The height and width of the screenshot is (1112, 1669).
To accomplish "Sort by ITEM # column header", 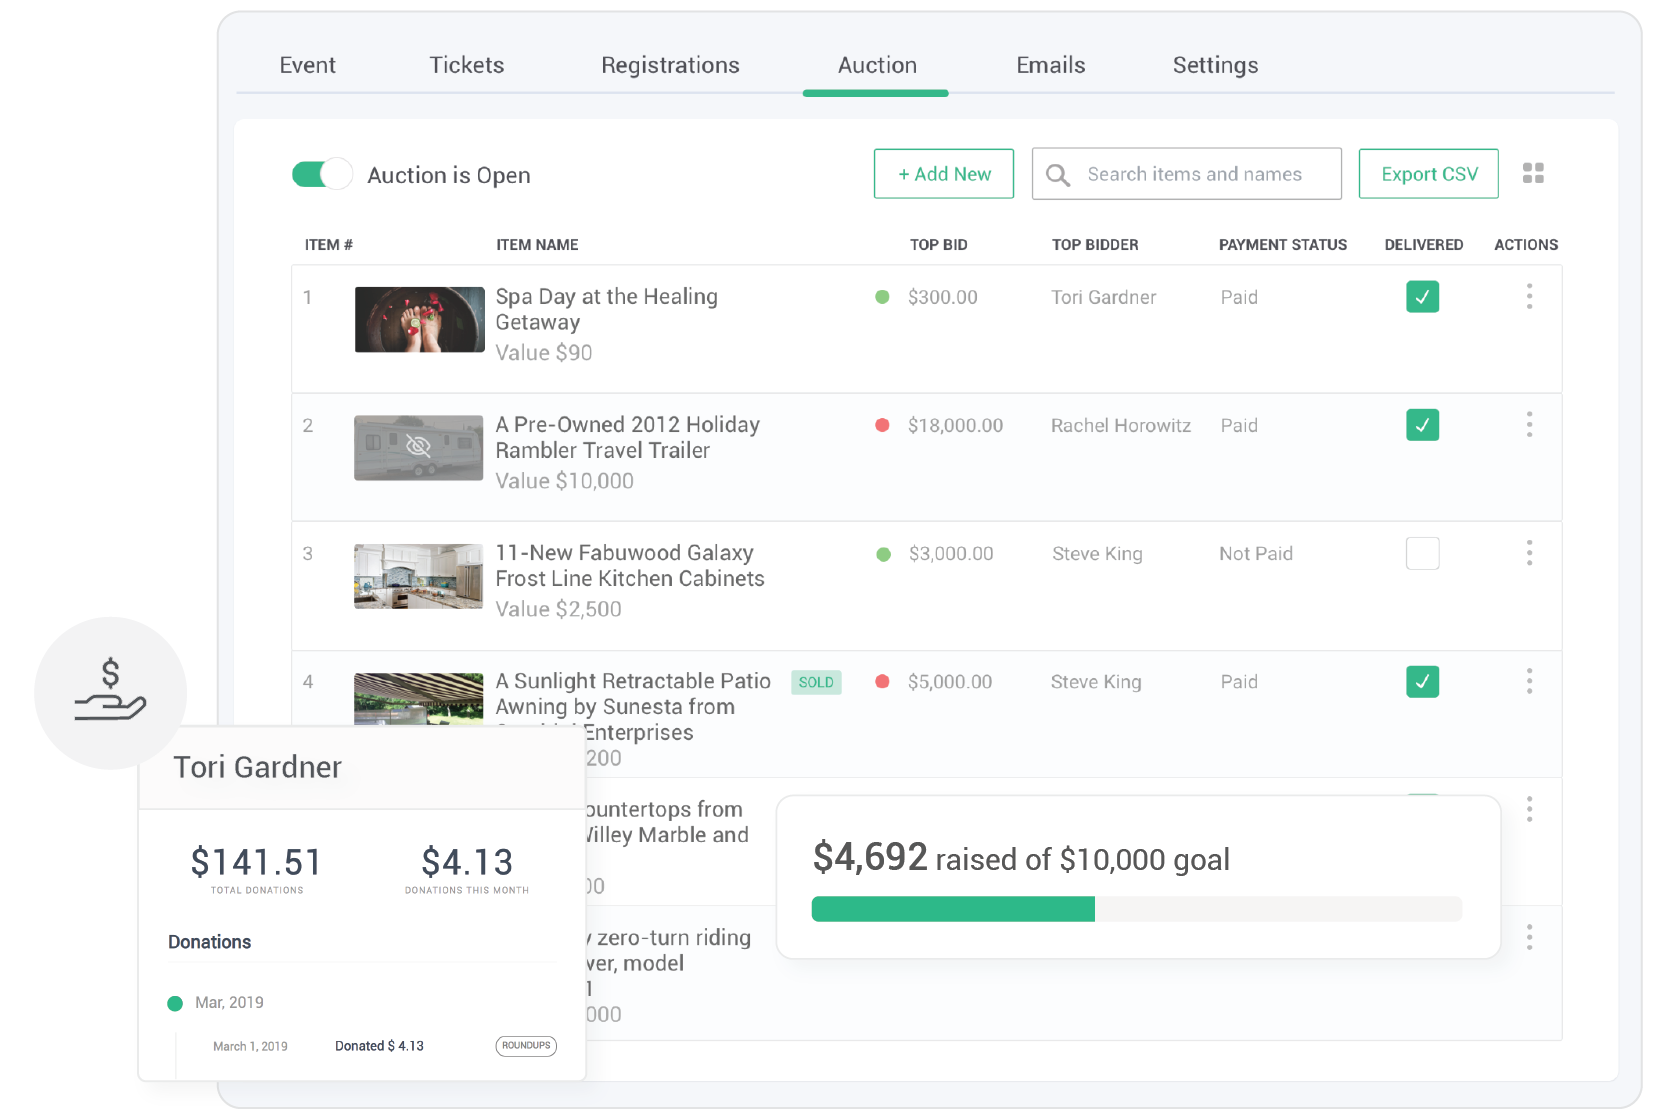I will point(328,245).
